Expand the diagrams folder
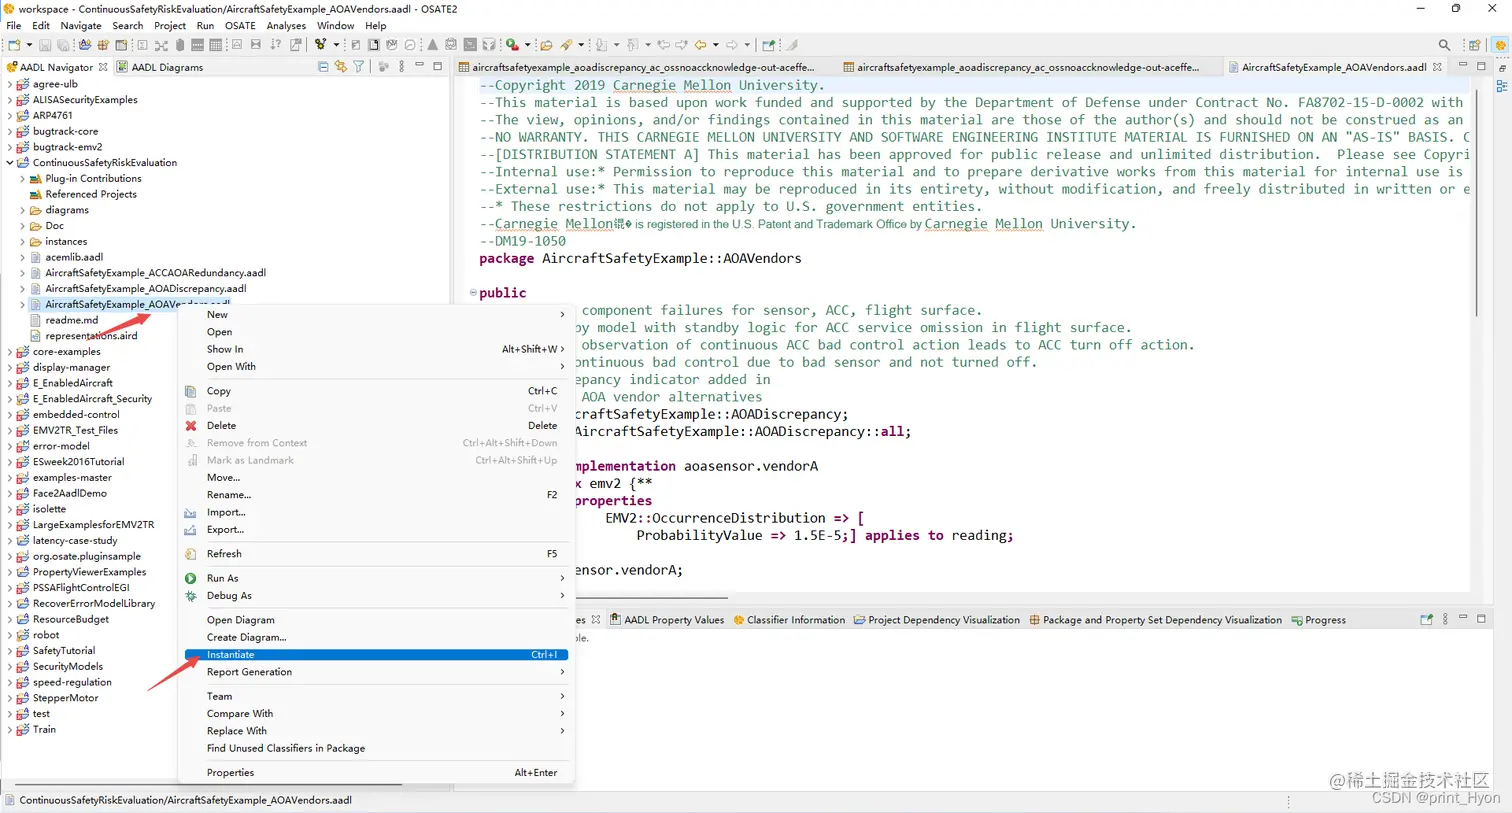The height and width of the screenshot is (813, 1512). (23, 210)
